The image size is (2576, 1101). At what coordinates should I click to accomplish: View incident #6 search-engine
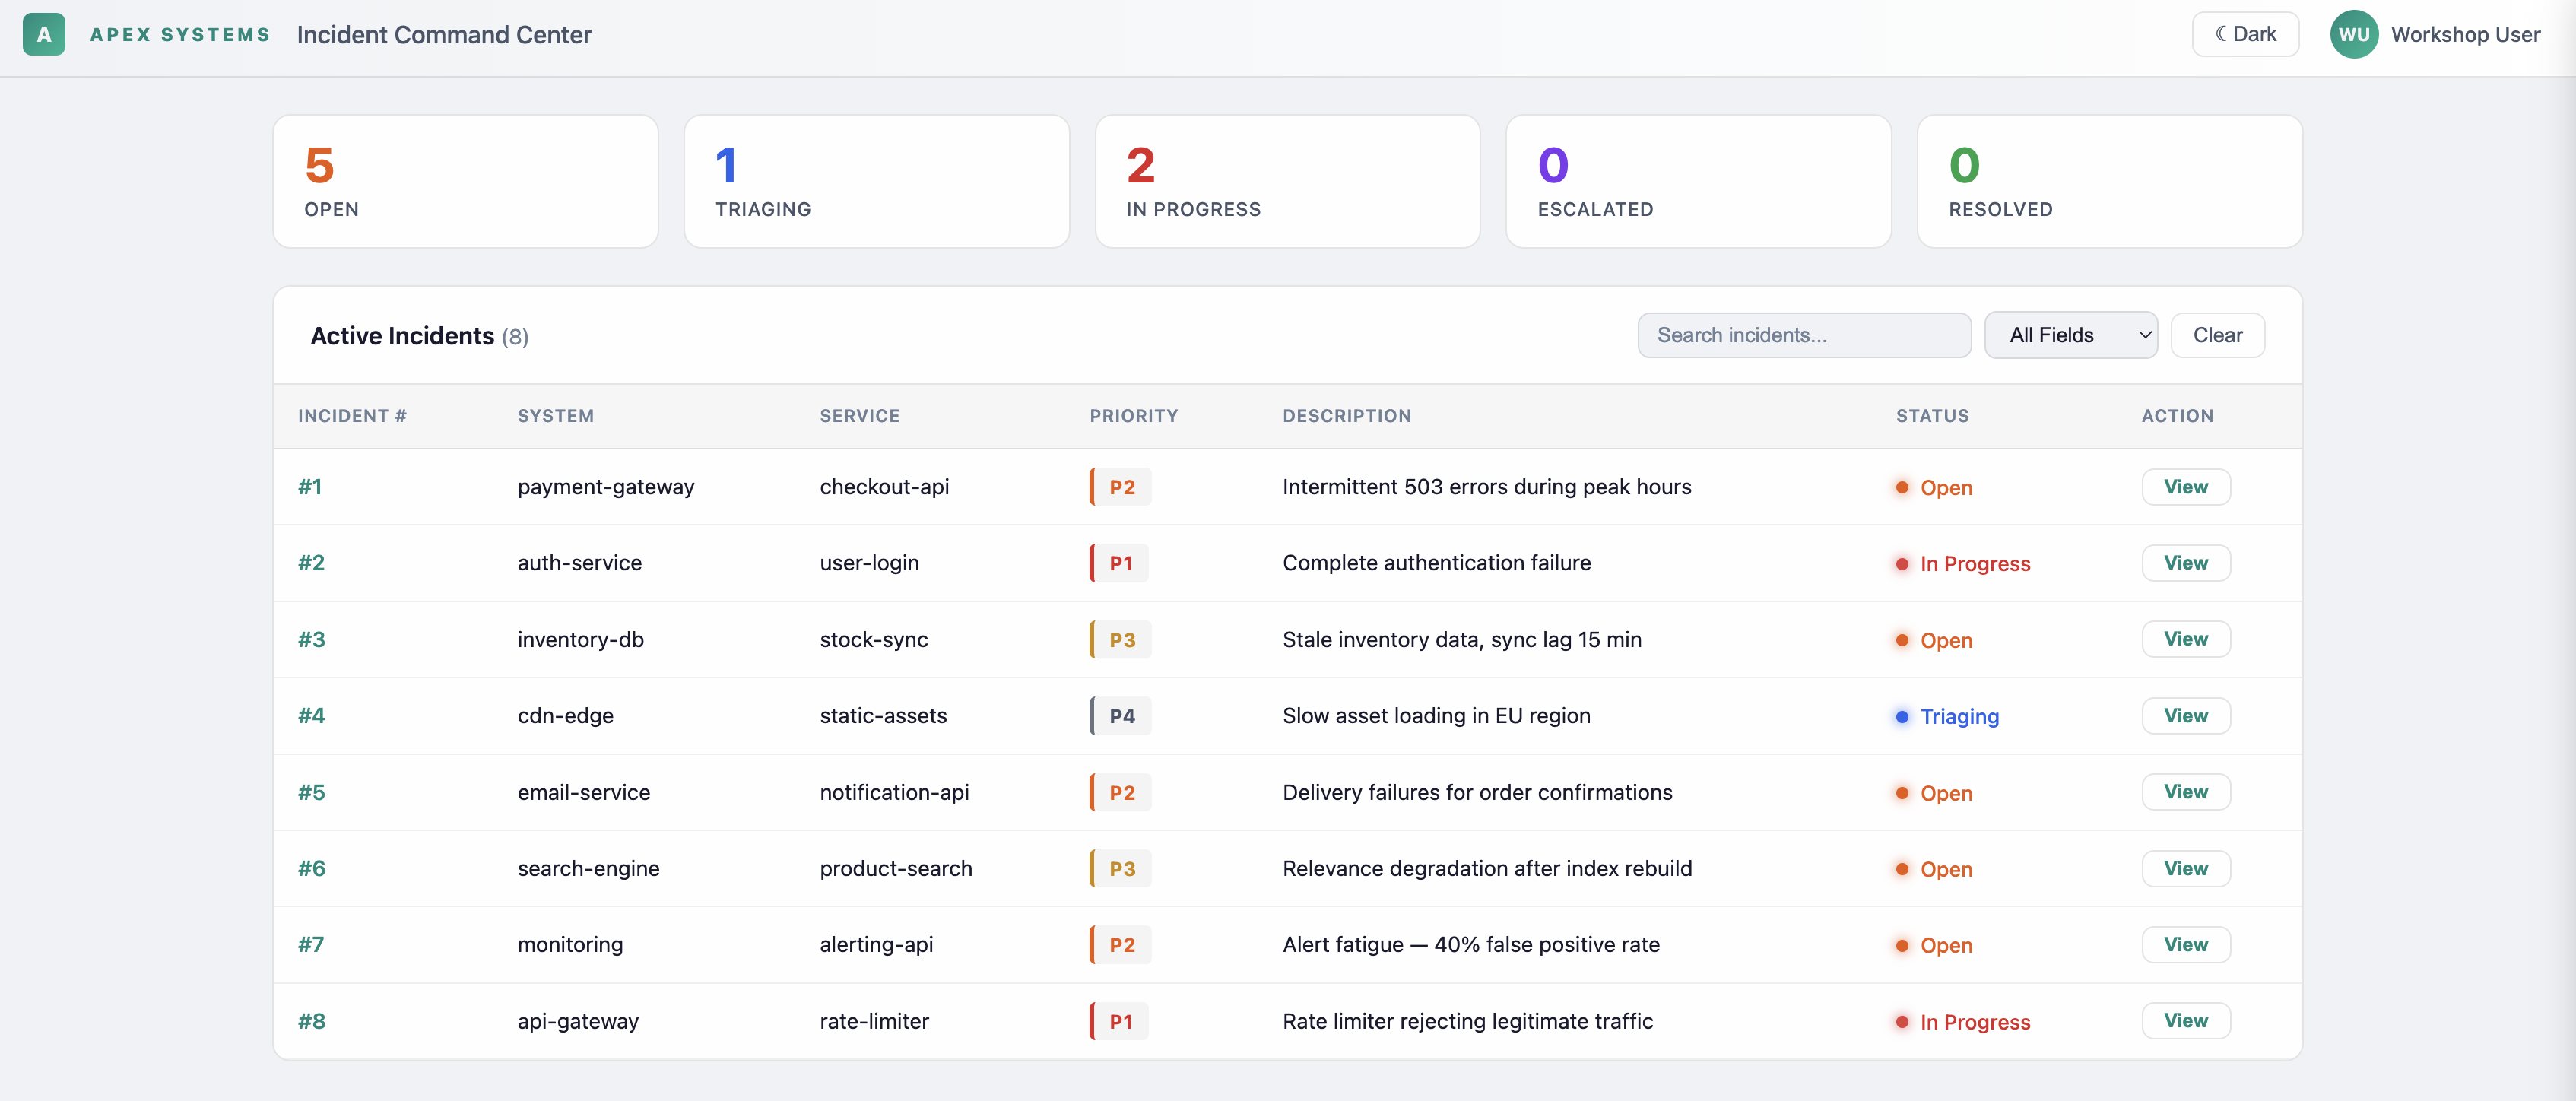(2185, 868)
